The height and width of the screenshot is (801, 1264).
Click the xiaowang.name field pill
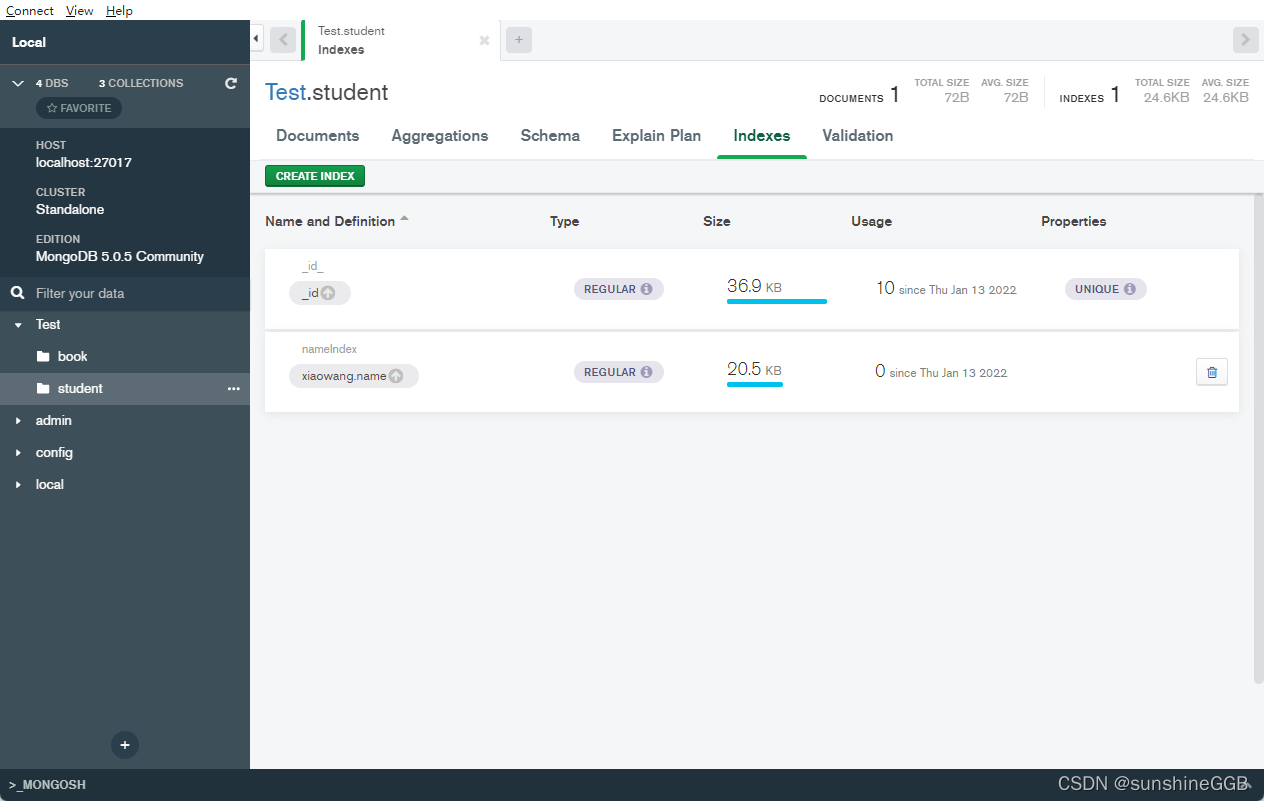[x=354, y=376]
